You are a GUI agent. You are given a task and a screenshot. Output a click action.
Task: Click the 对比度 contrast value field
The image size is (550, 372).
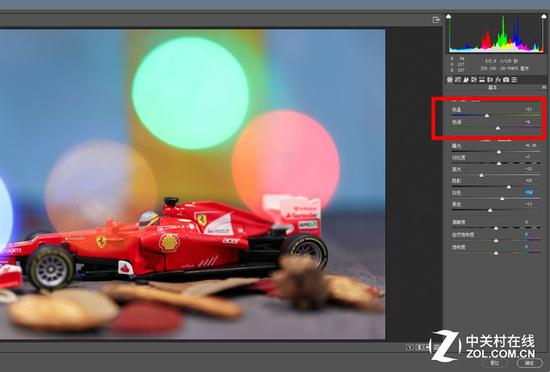(x=528, y=157)
